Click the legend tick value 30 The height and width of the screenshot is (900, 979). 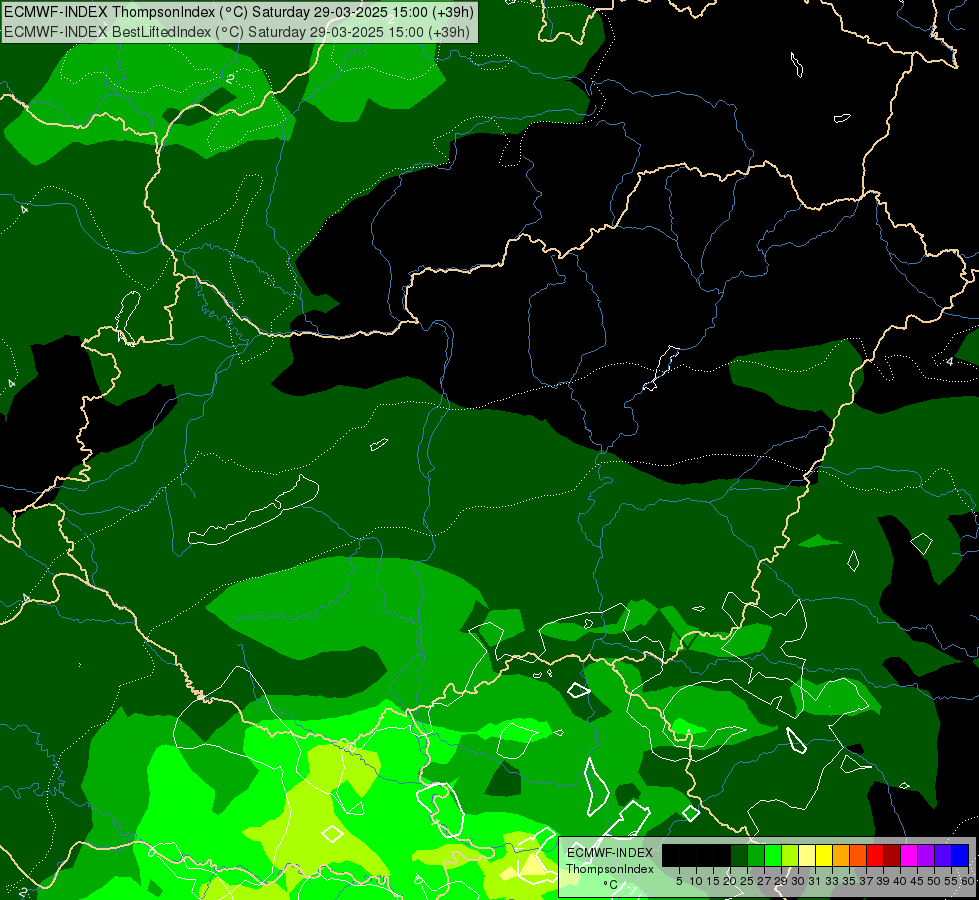[x=798, y=881]
